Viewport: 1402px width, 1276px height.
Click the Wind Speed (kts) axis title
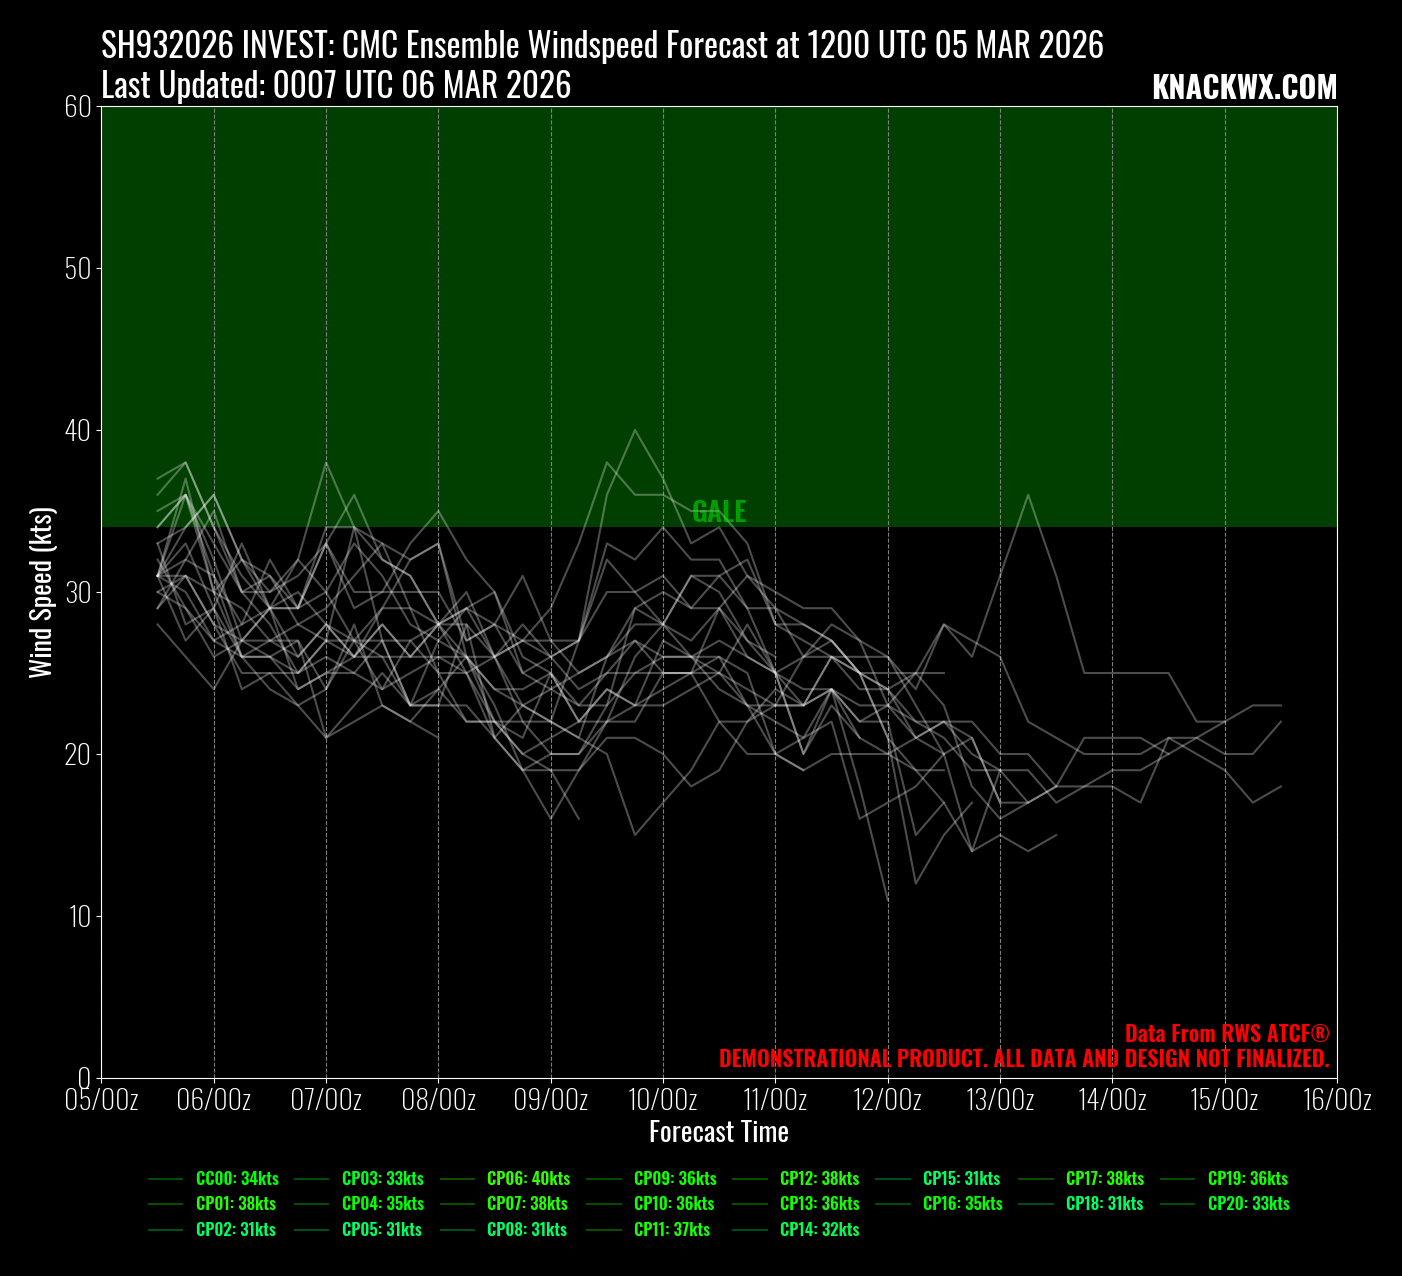[x=41, y=592]
